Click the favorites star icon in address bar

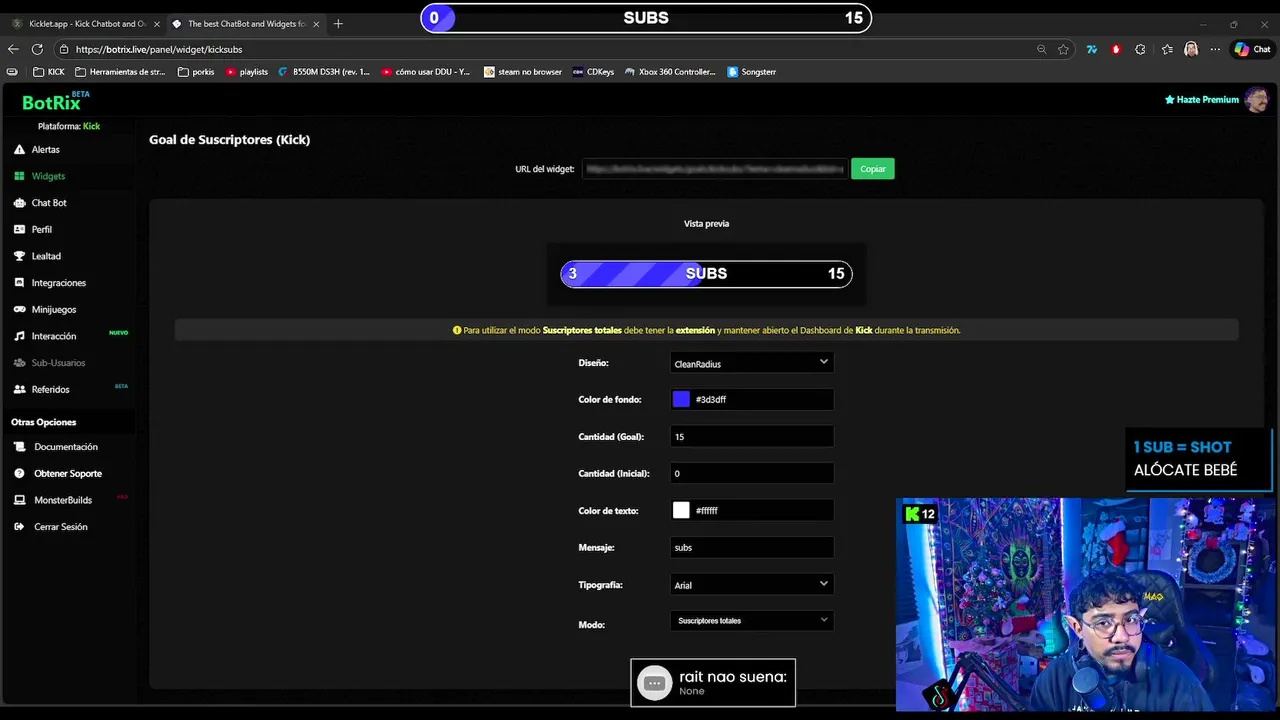[x=1063, y=49]
